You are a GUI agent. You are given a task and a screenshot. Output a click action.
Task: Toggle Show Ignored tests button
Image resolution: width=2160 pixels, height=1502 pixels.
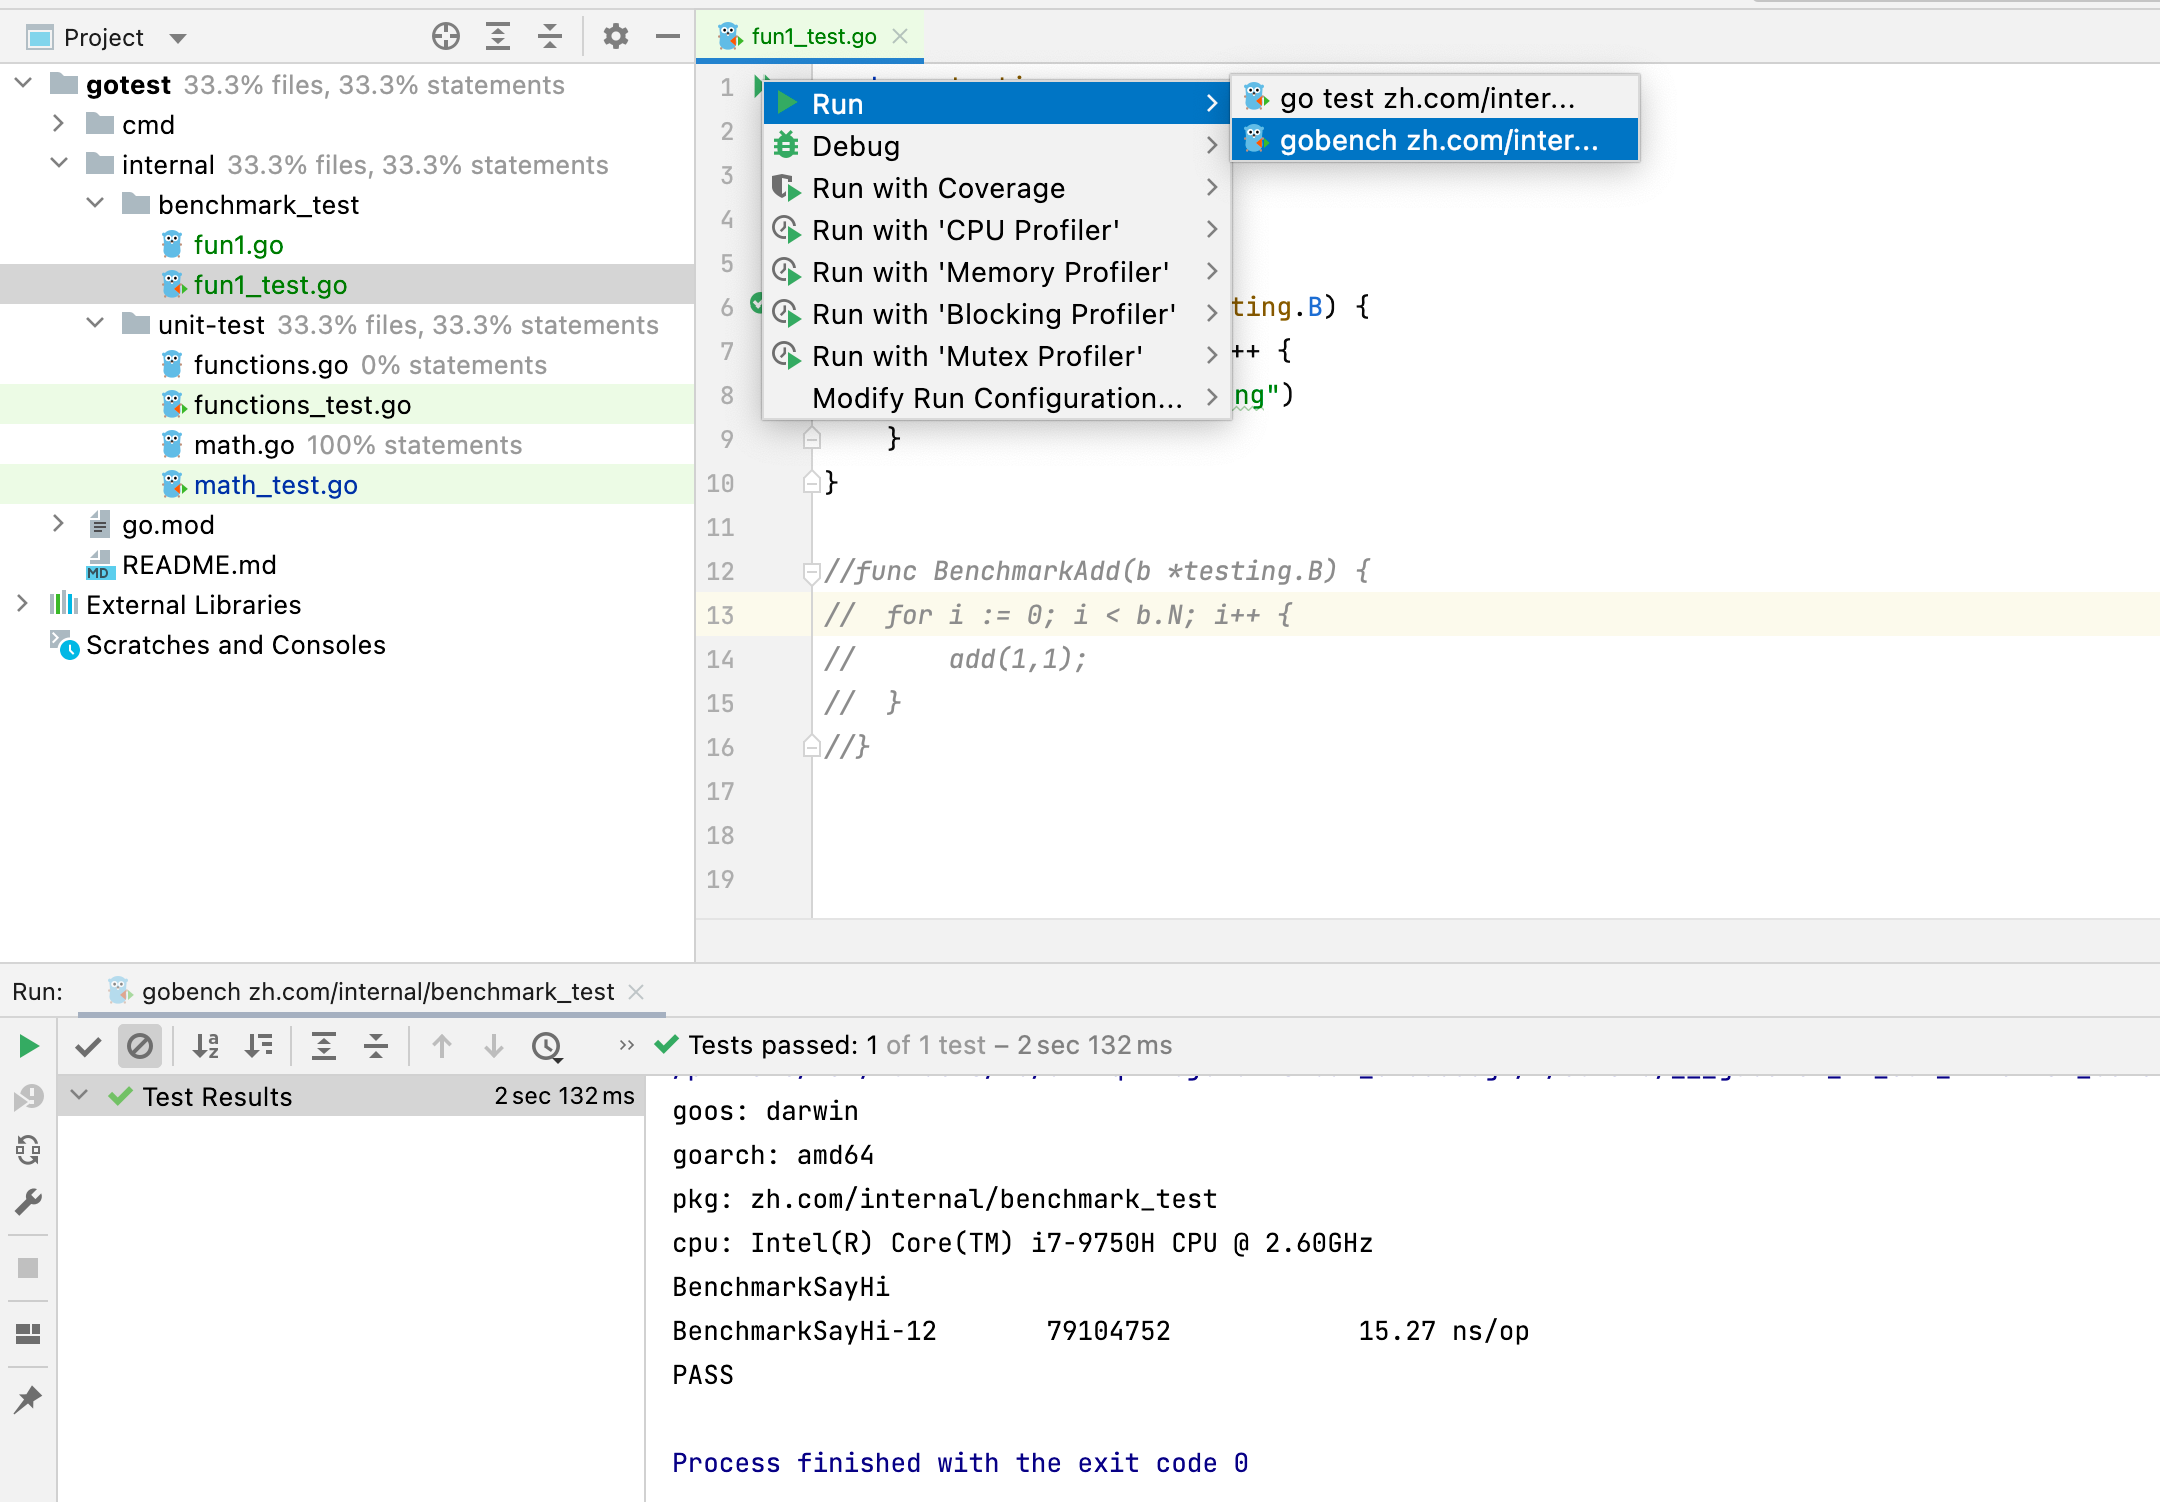coord(140,1046)
